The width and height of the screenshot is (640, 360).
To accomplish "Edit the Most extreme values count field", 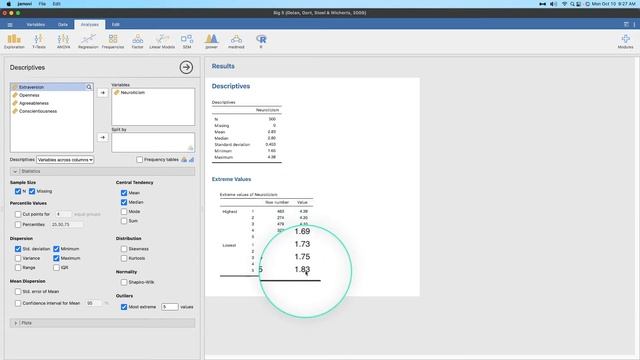I will (x=169, y=307).
